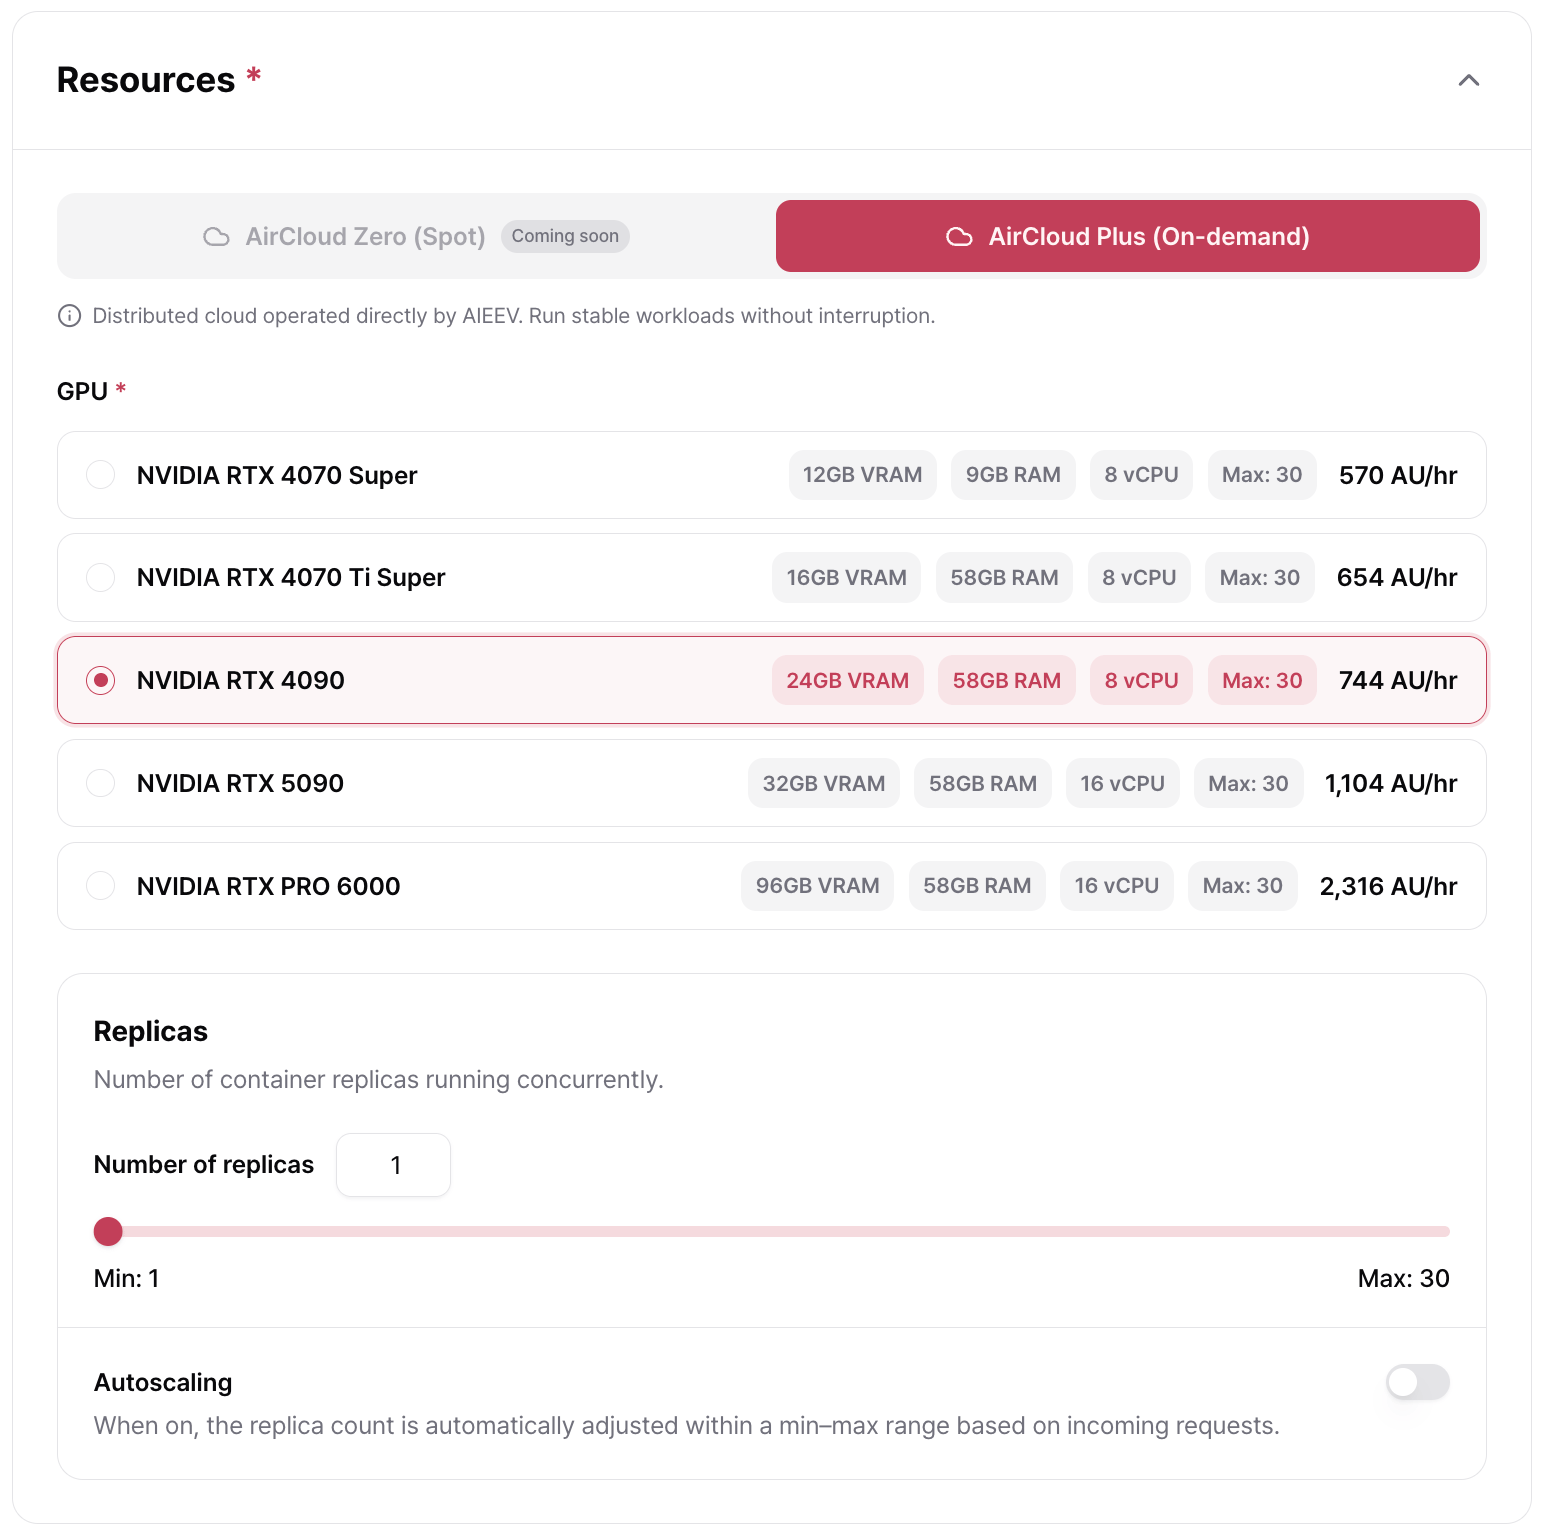Click the Autoscaling heading

click(163, 1382)
